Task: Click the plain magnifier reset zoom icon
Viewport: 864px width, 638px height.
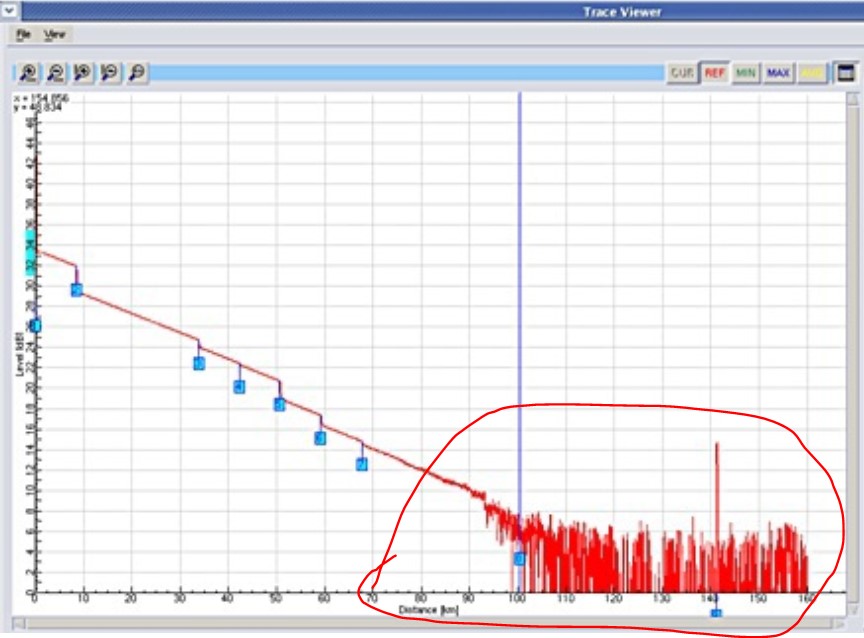Action: (137, 73)
